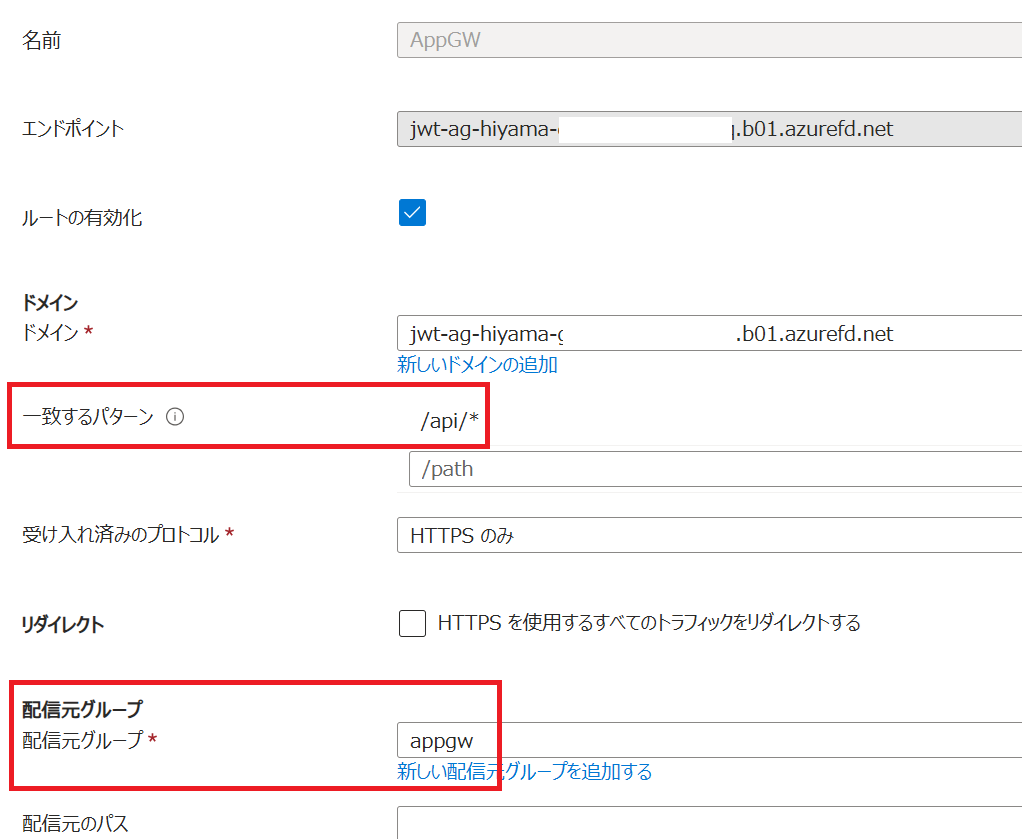
Task: Click the ルートの有効化 label
Action: pyautogui.click(x=82, y=218)
